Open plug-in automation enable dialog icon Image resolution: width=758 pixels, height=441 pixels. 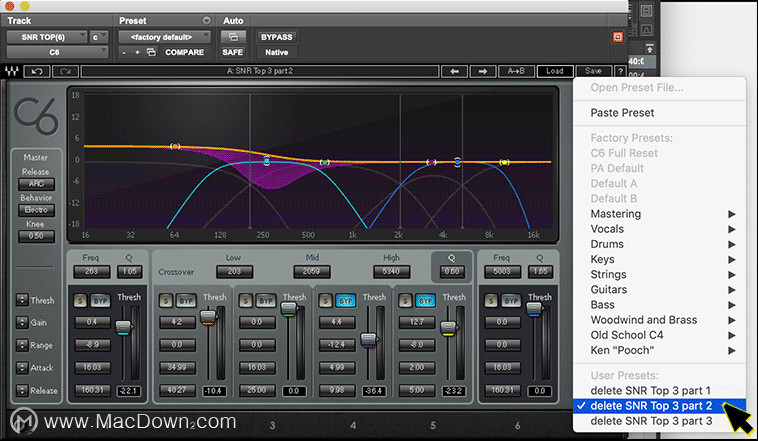coord(233,37)
